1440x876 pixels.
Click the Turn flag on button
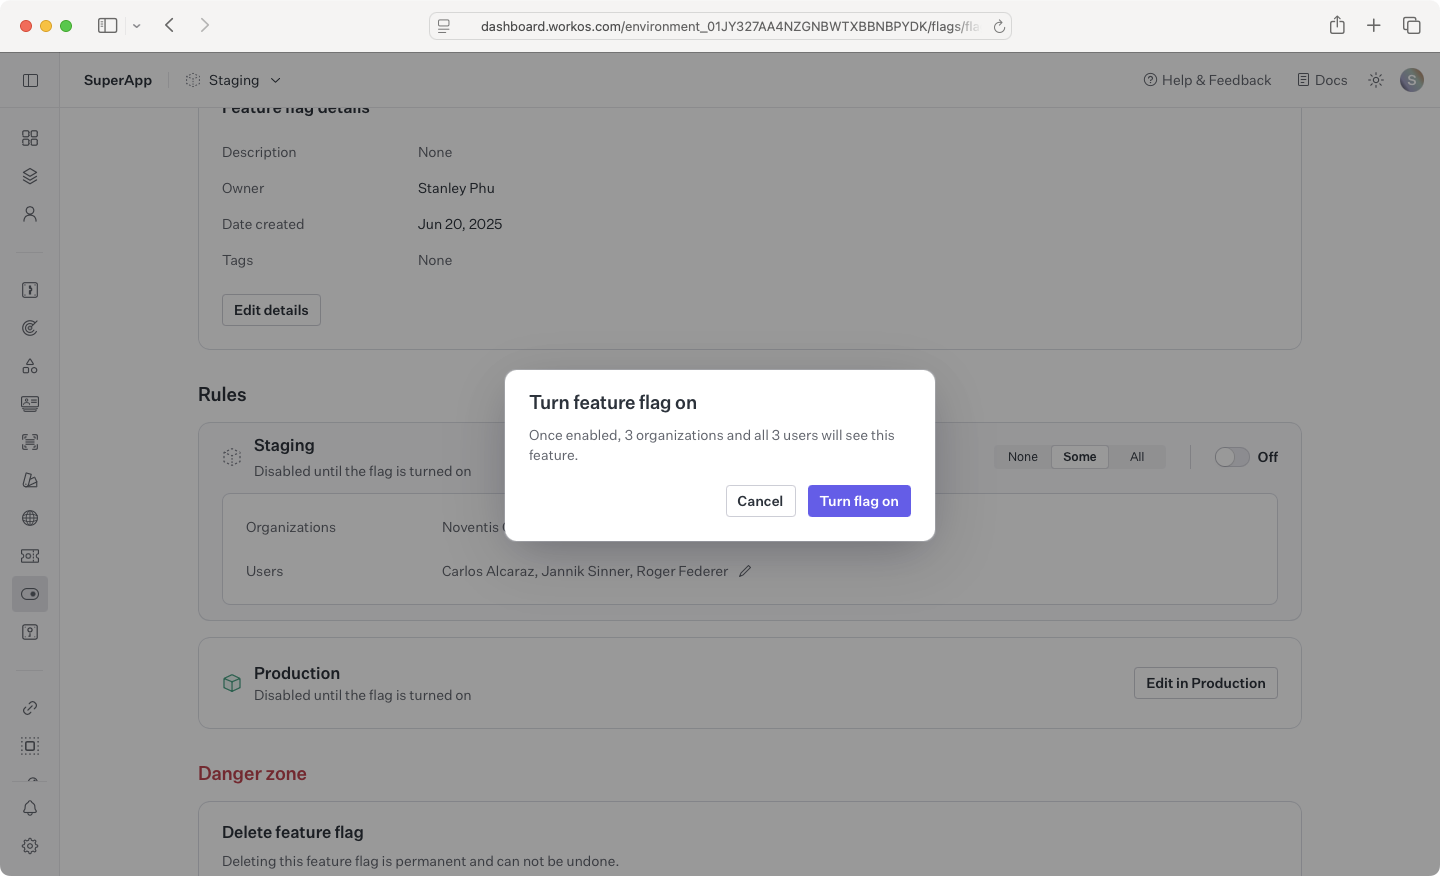click(859, 501)
